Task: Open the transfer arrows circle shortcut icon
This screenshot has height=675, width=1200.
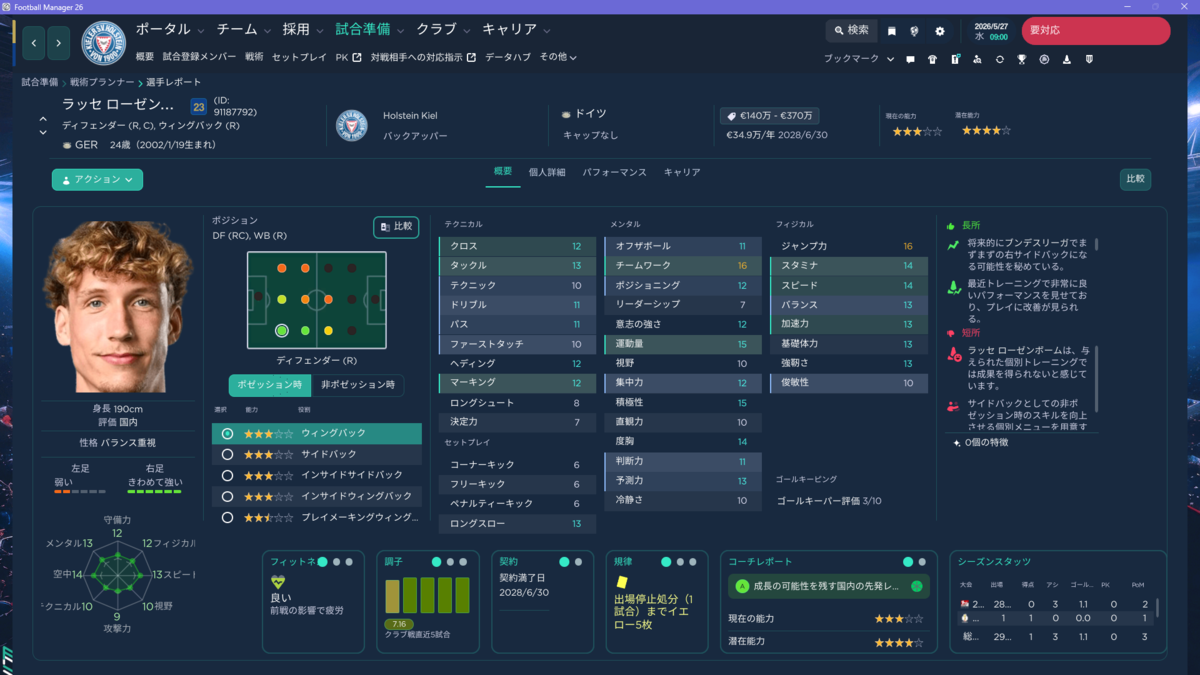Action: (999, 59)
